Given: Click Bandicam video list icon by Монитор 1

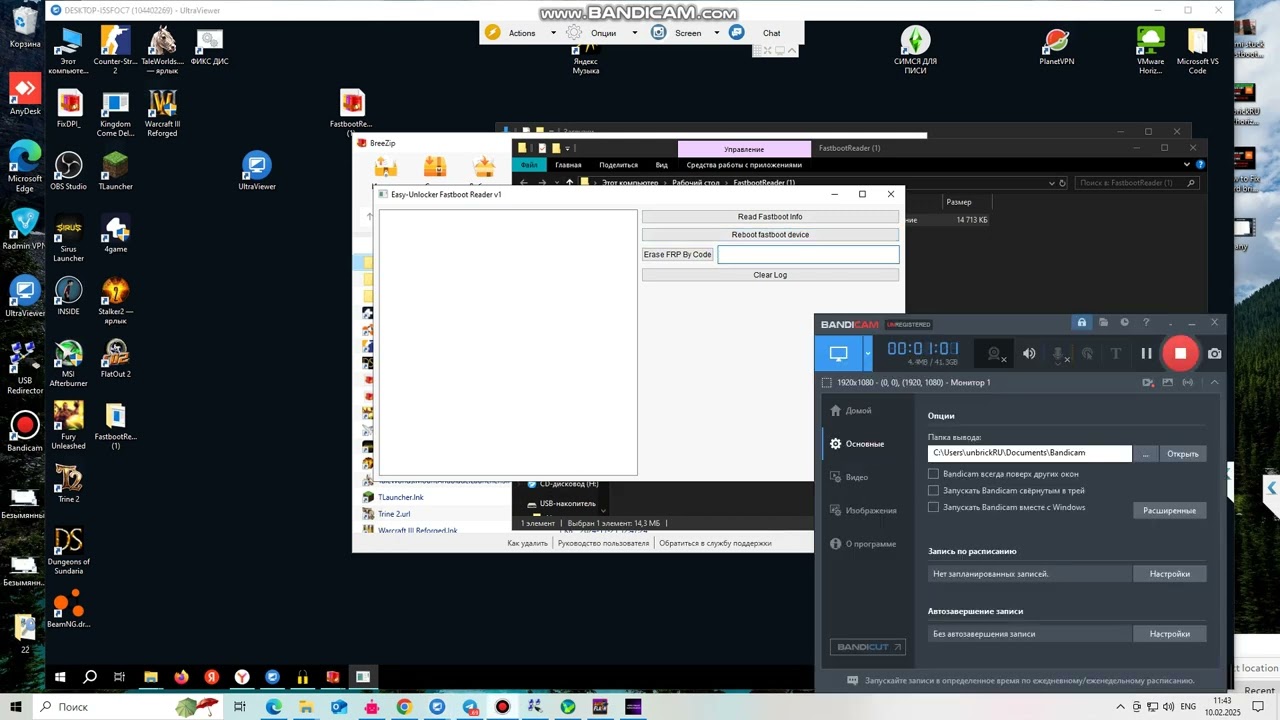Looking at the screenshot, I should point(1148,382).
